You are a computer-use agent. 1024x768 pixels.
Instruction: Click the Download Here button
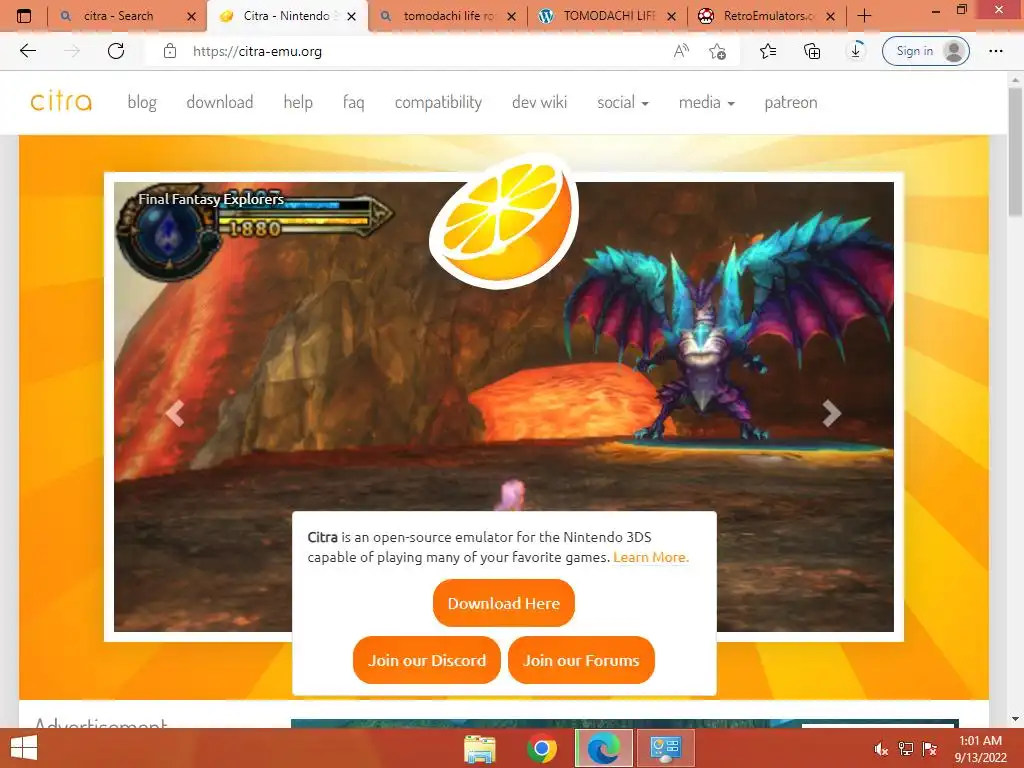click(504, 603)
